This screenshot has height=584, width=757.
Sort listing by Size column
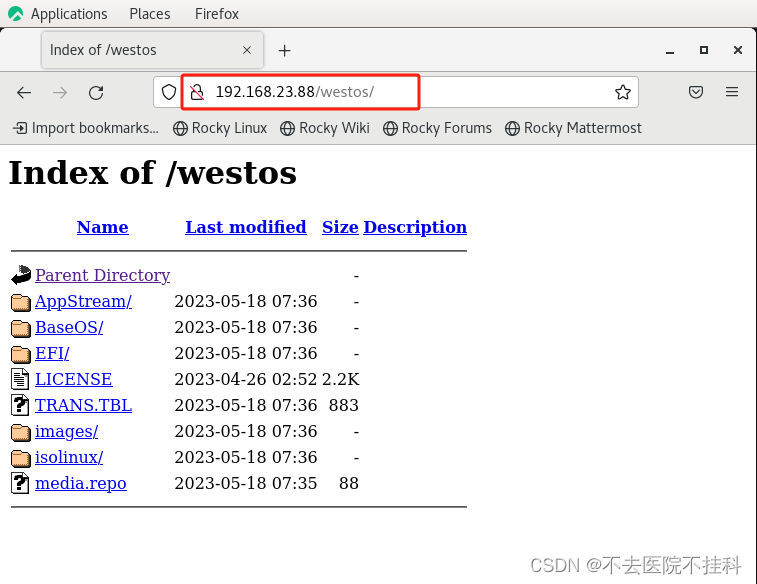click(x=340, y=227)
